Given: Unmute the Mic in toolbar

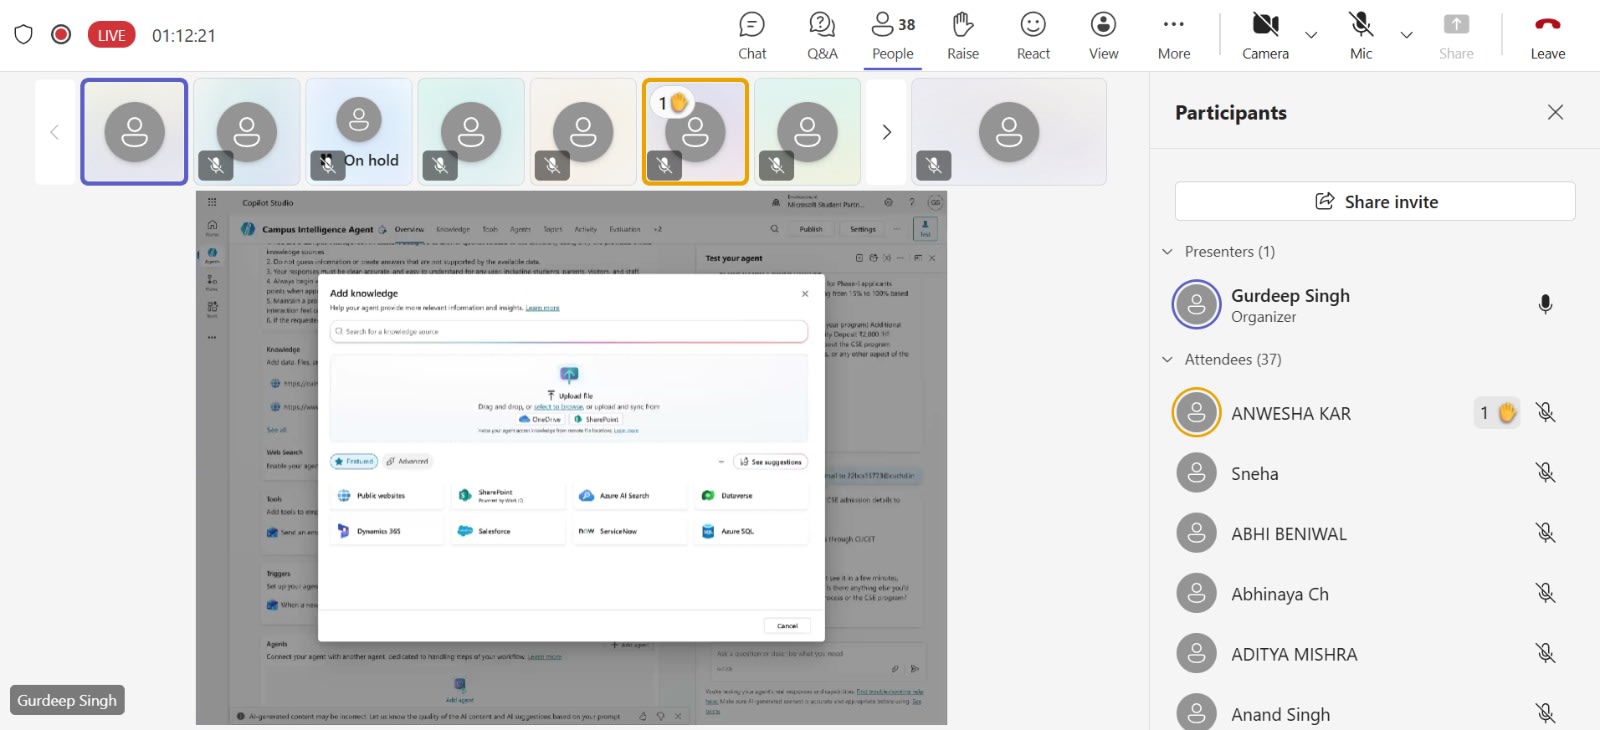Looking at the screenshot, I should pos(1361,36).
